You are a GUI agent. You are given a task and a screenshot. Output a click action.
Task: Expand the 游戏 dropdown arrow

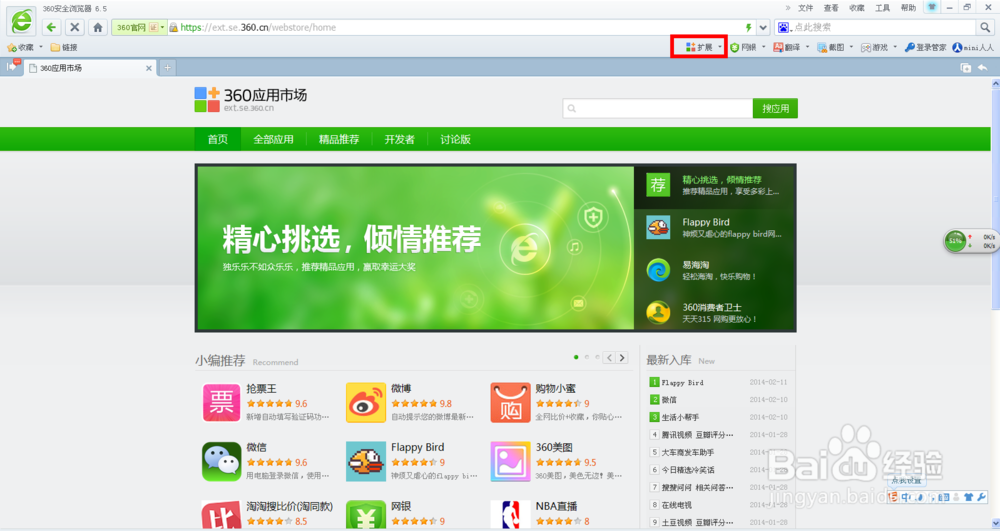[x=895, y=47]
